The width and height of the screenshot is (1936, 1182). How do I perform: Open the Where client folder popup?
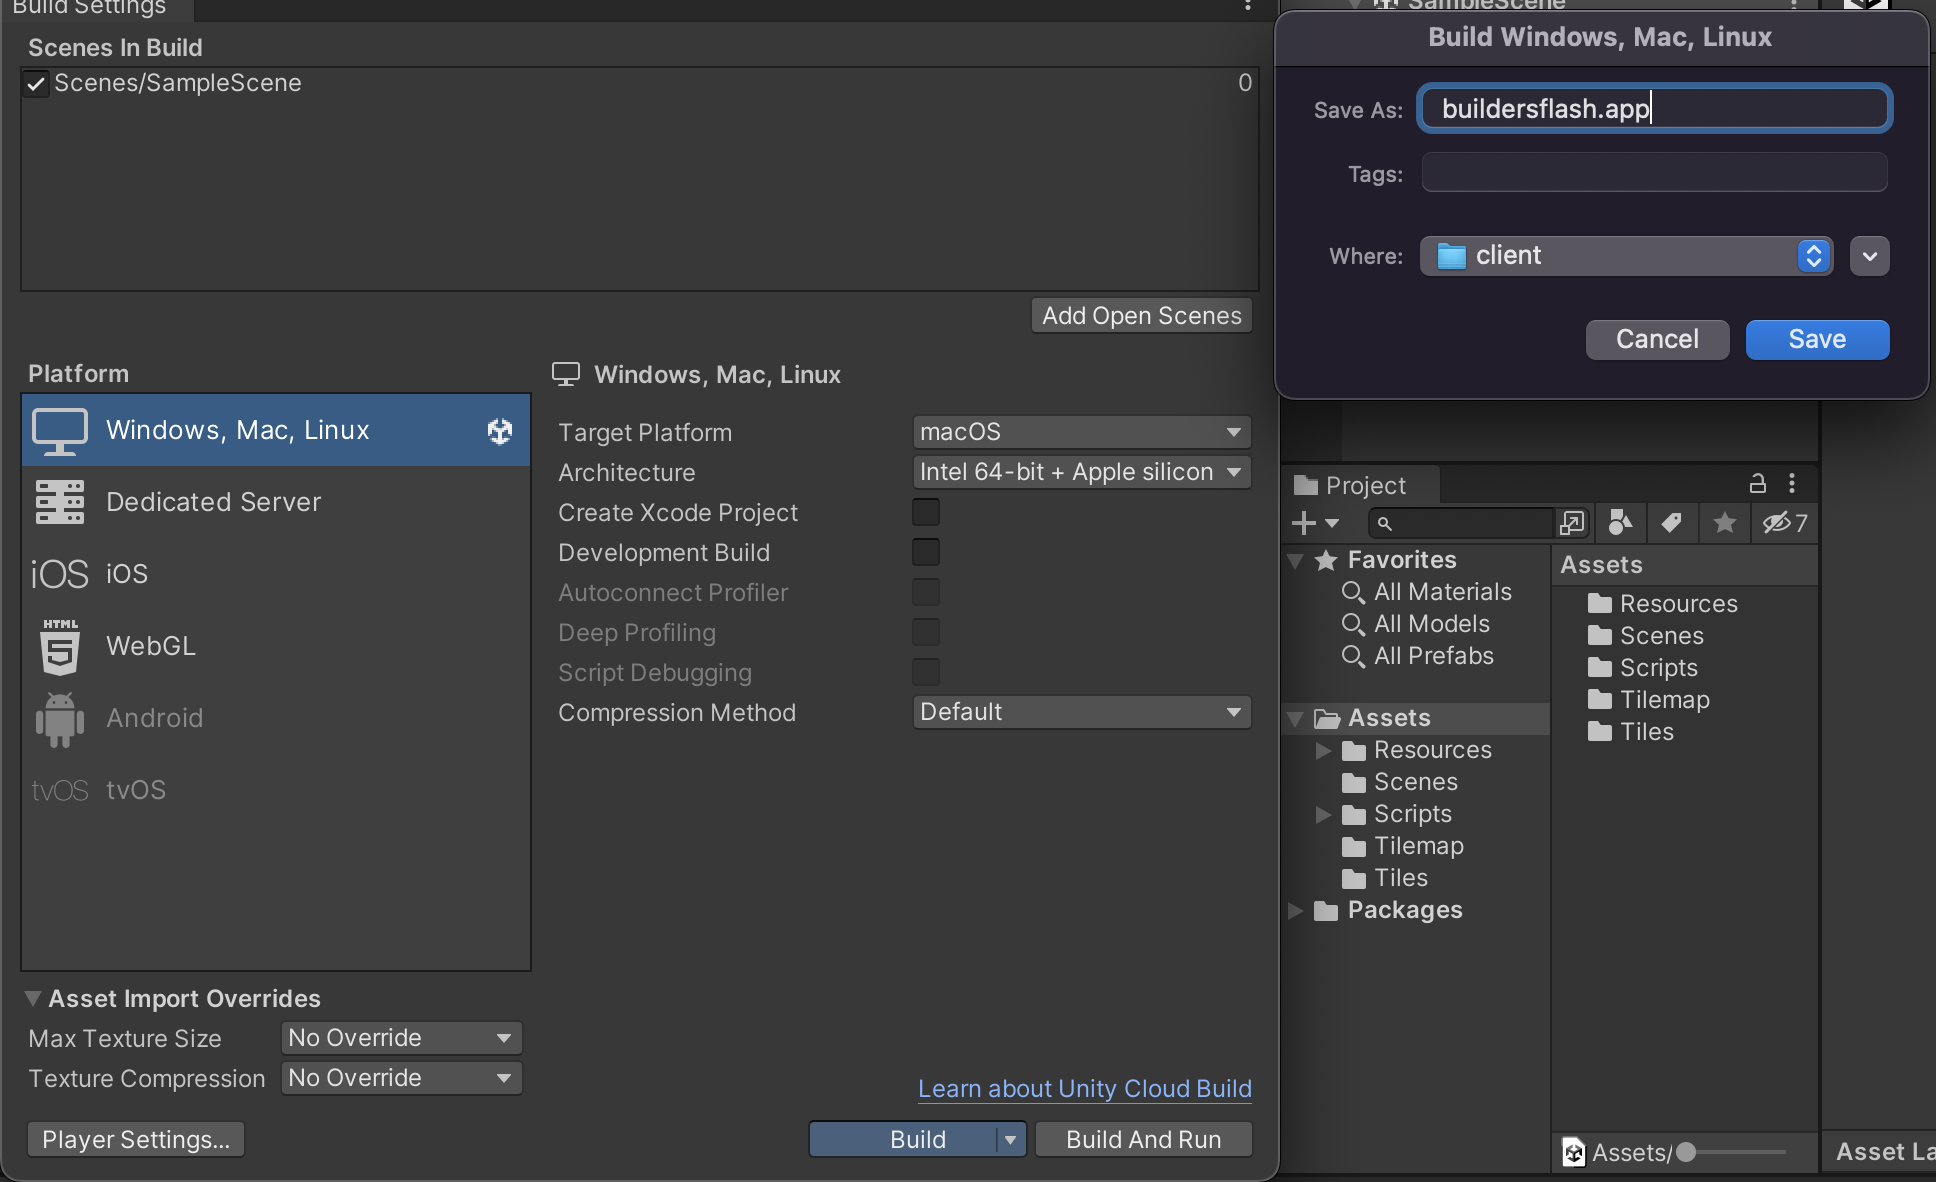pos(1626,256)
